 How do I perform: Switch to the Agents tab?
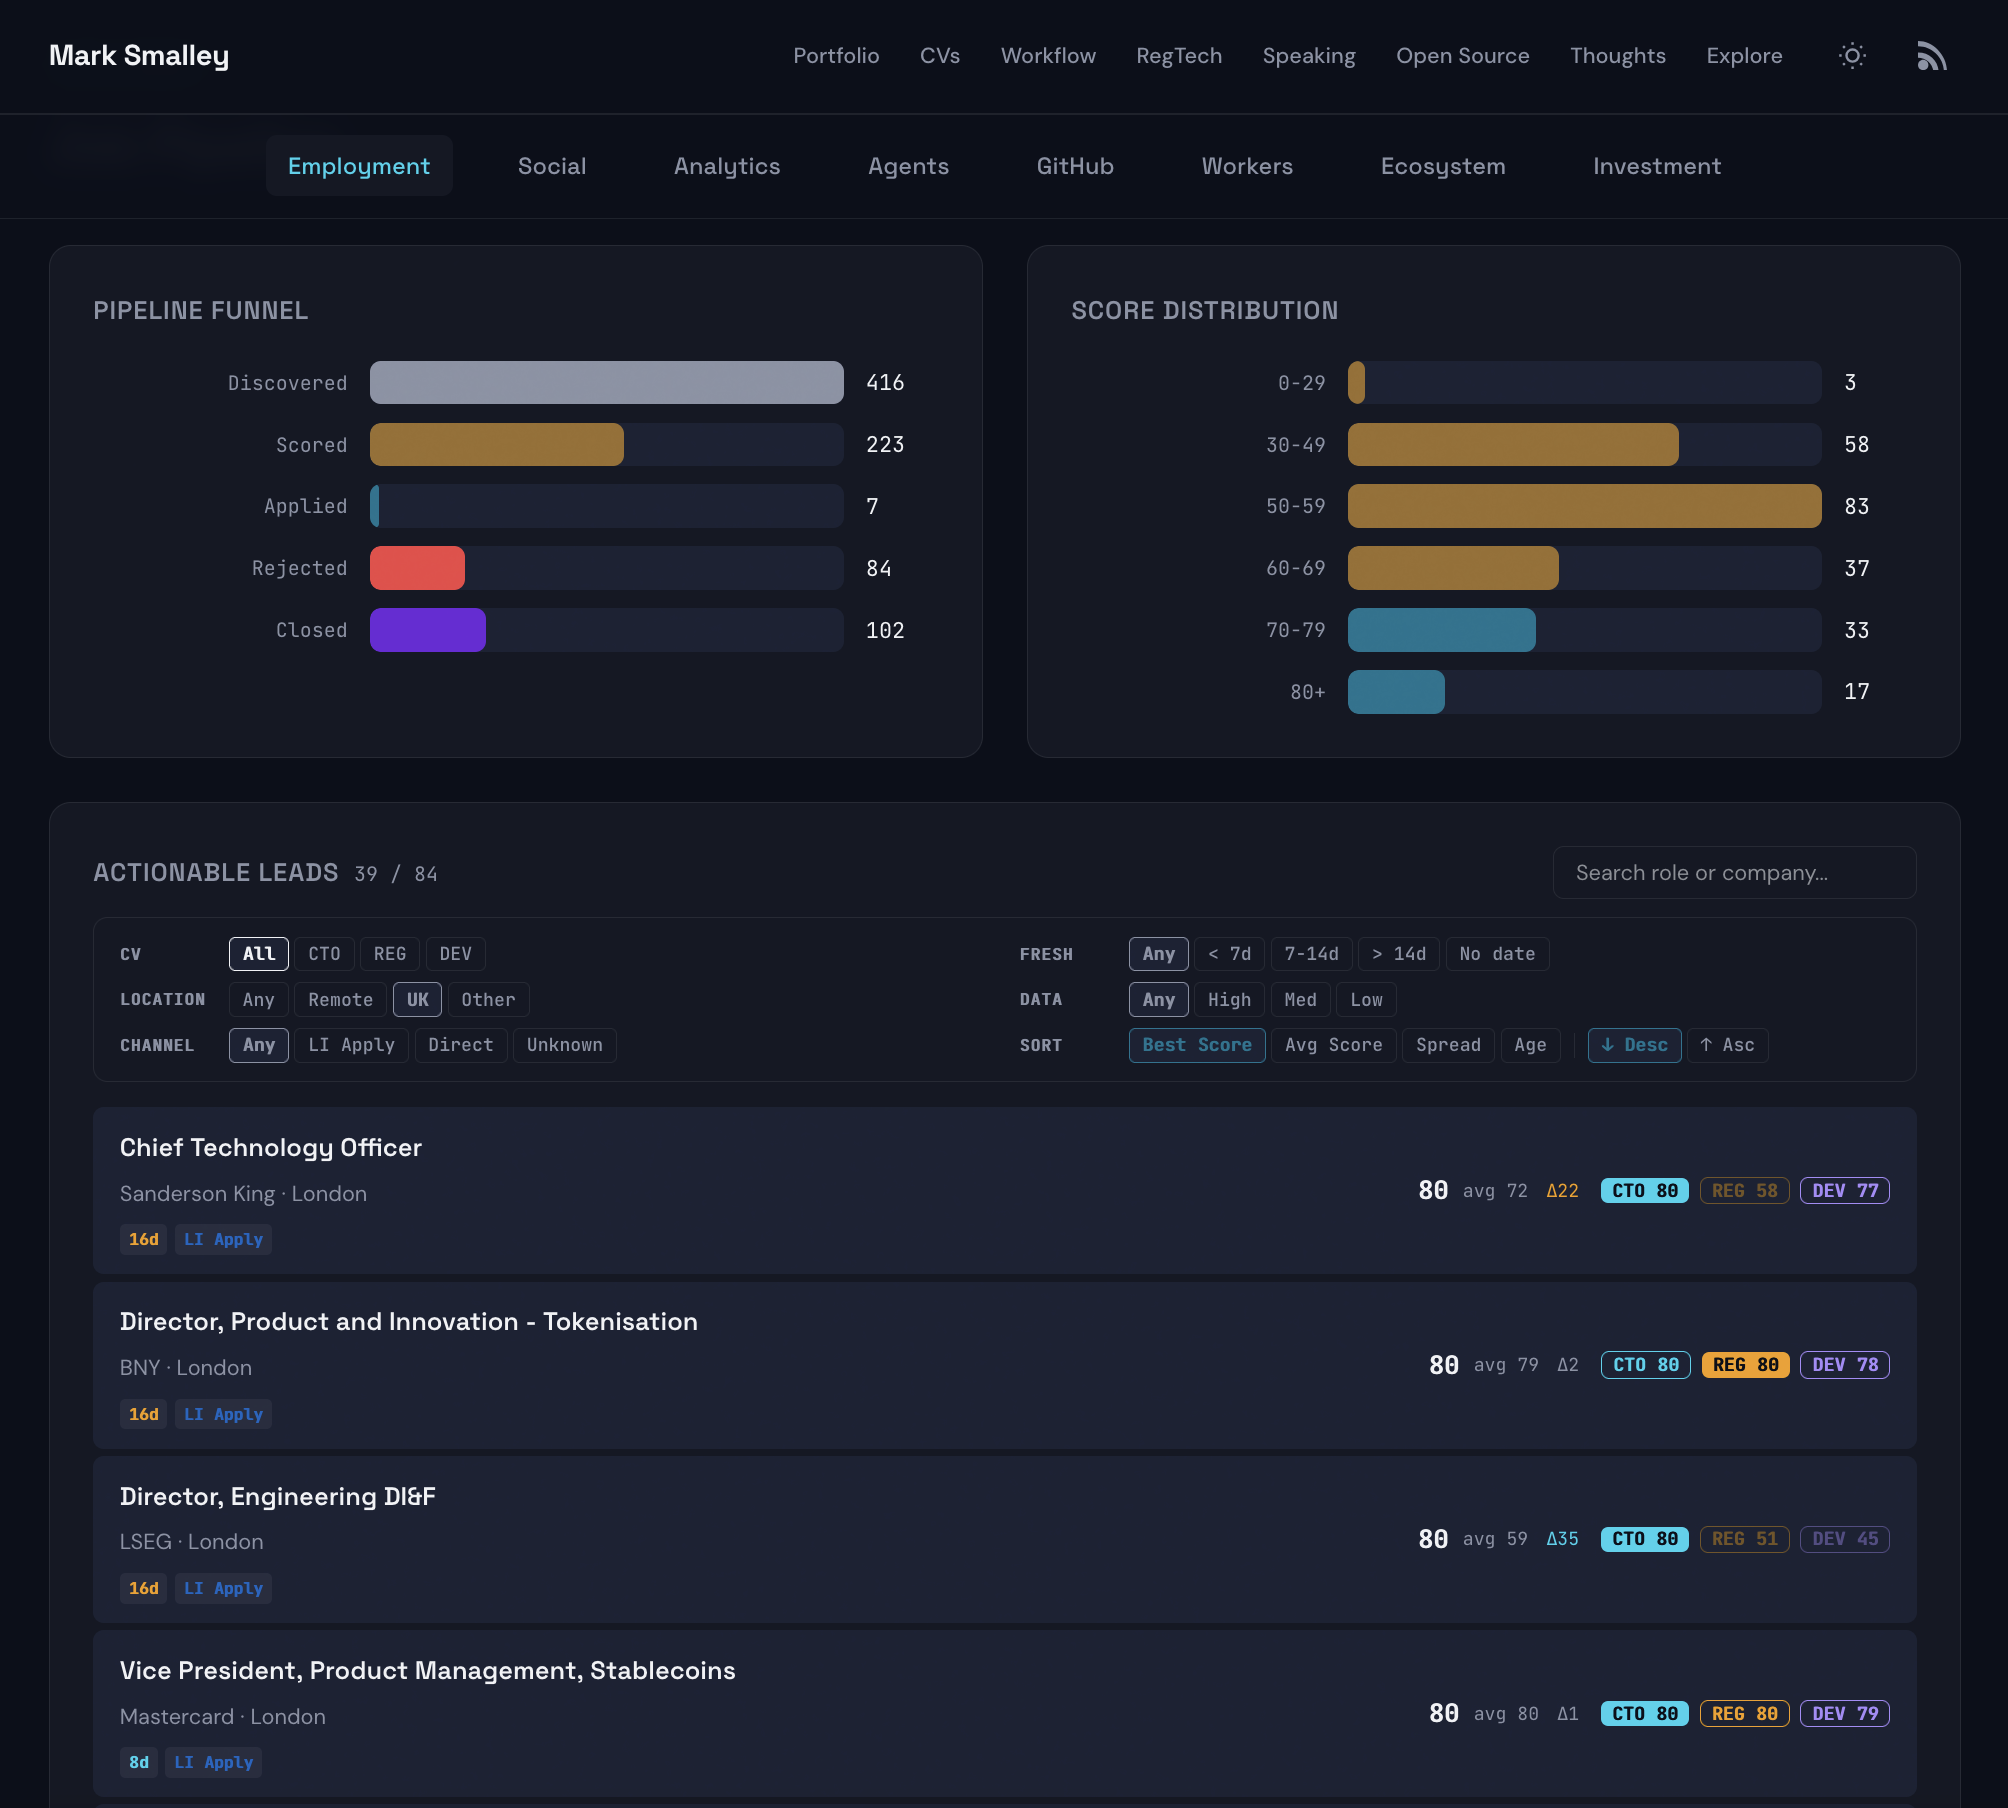pos(908,166)
